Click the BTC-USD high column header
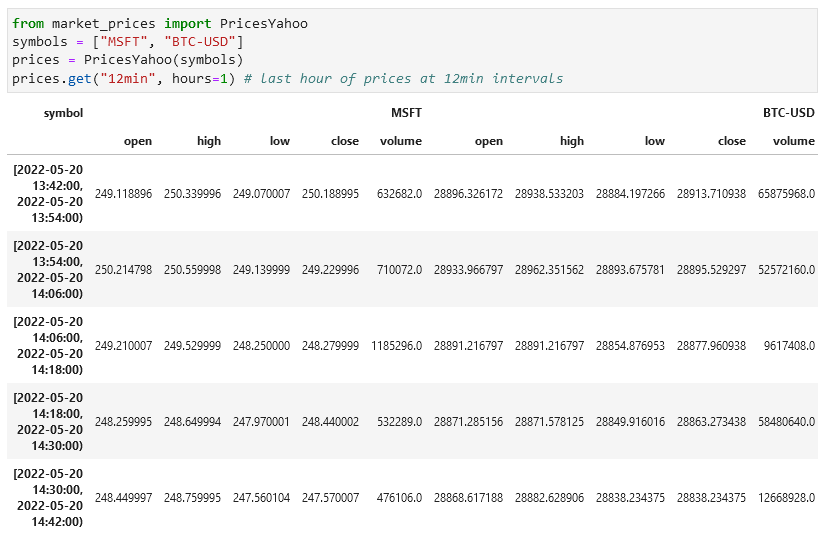Viewport: 827px width, 534px height. [x=572, y=141]
